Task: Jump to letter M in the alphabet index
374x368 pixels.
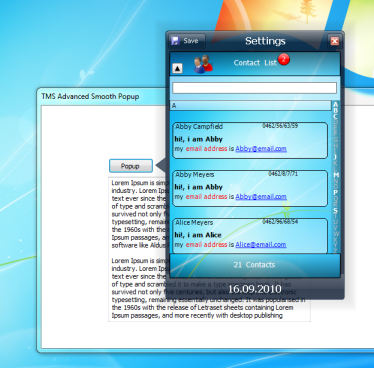Action: tap(336, 175)
